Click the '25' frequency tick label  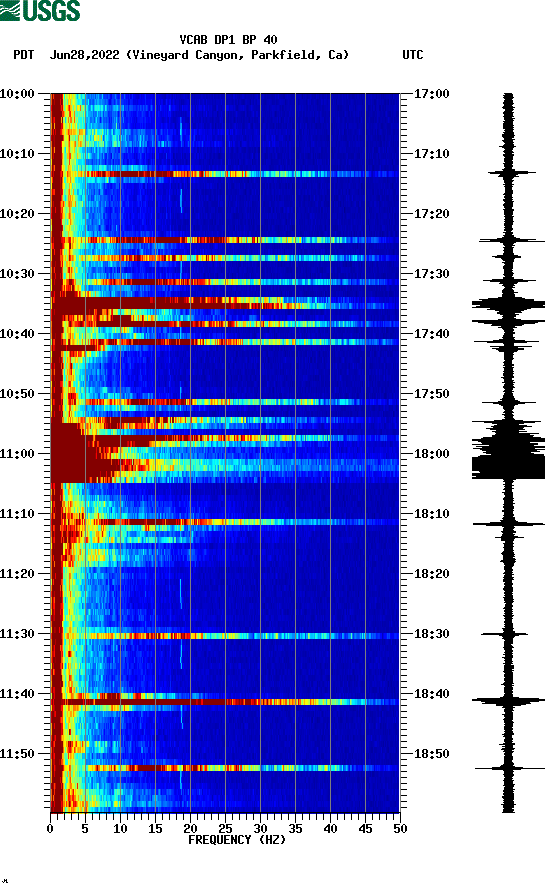click(x=225, y=829)
